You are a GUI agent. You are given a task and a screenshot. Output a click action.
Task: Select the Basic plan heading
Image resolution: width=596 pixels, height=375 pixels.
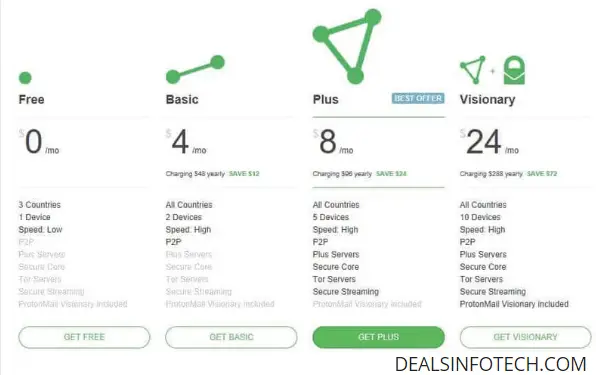click(182, 100)
